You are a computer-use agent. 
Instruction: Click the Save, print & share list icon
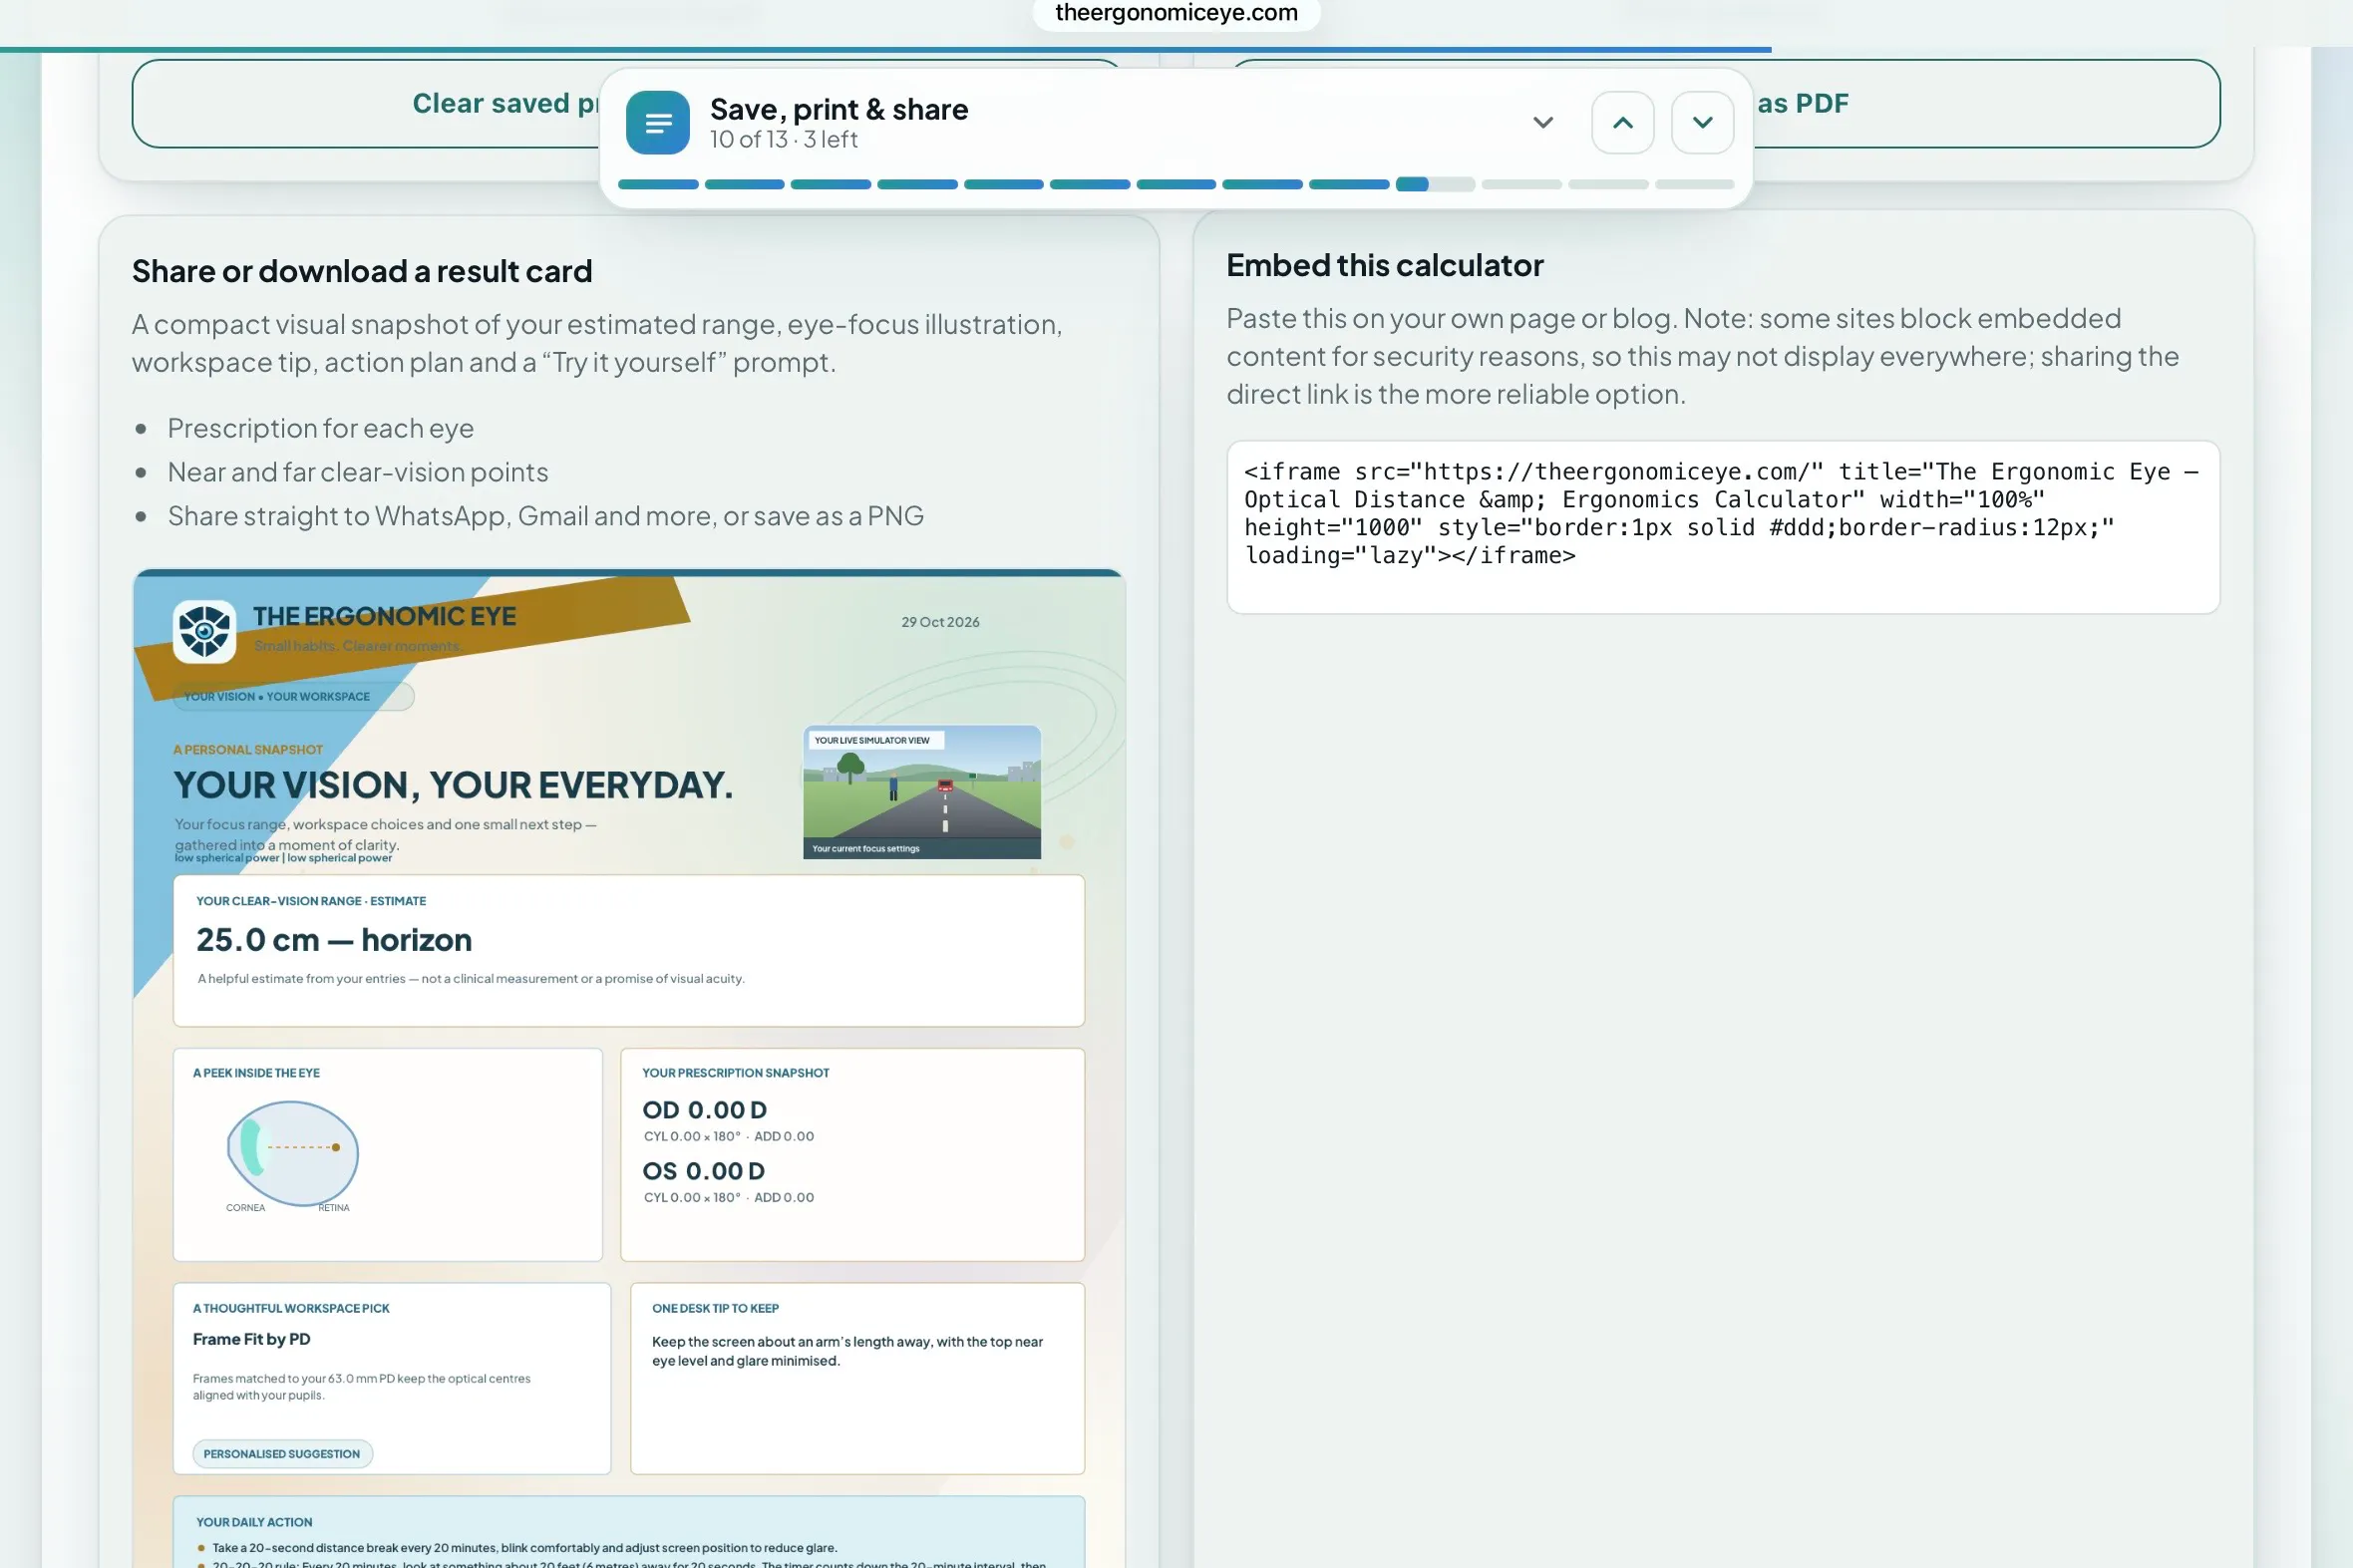[657, 122]
